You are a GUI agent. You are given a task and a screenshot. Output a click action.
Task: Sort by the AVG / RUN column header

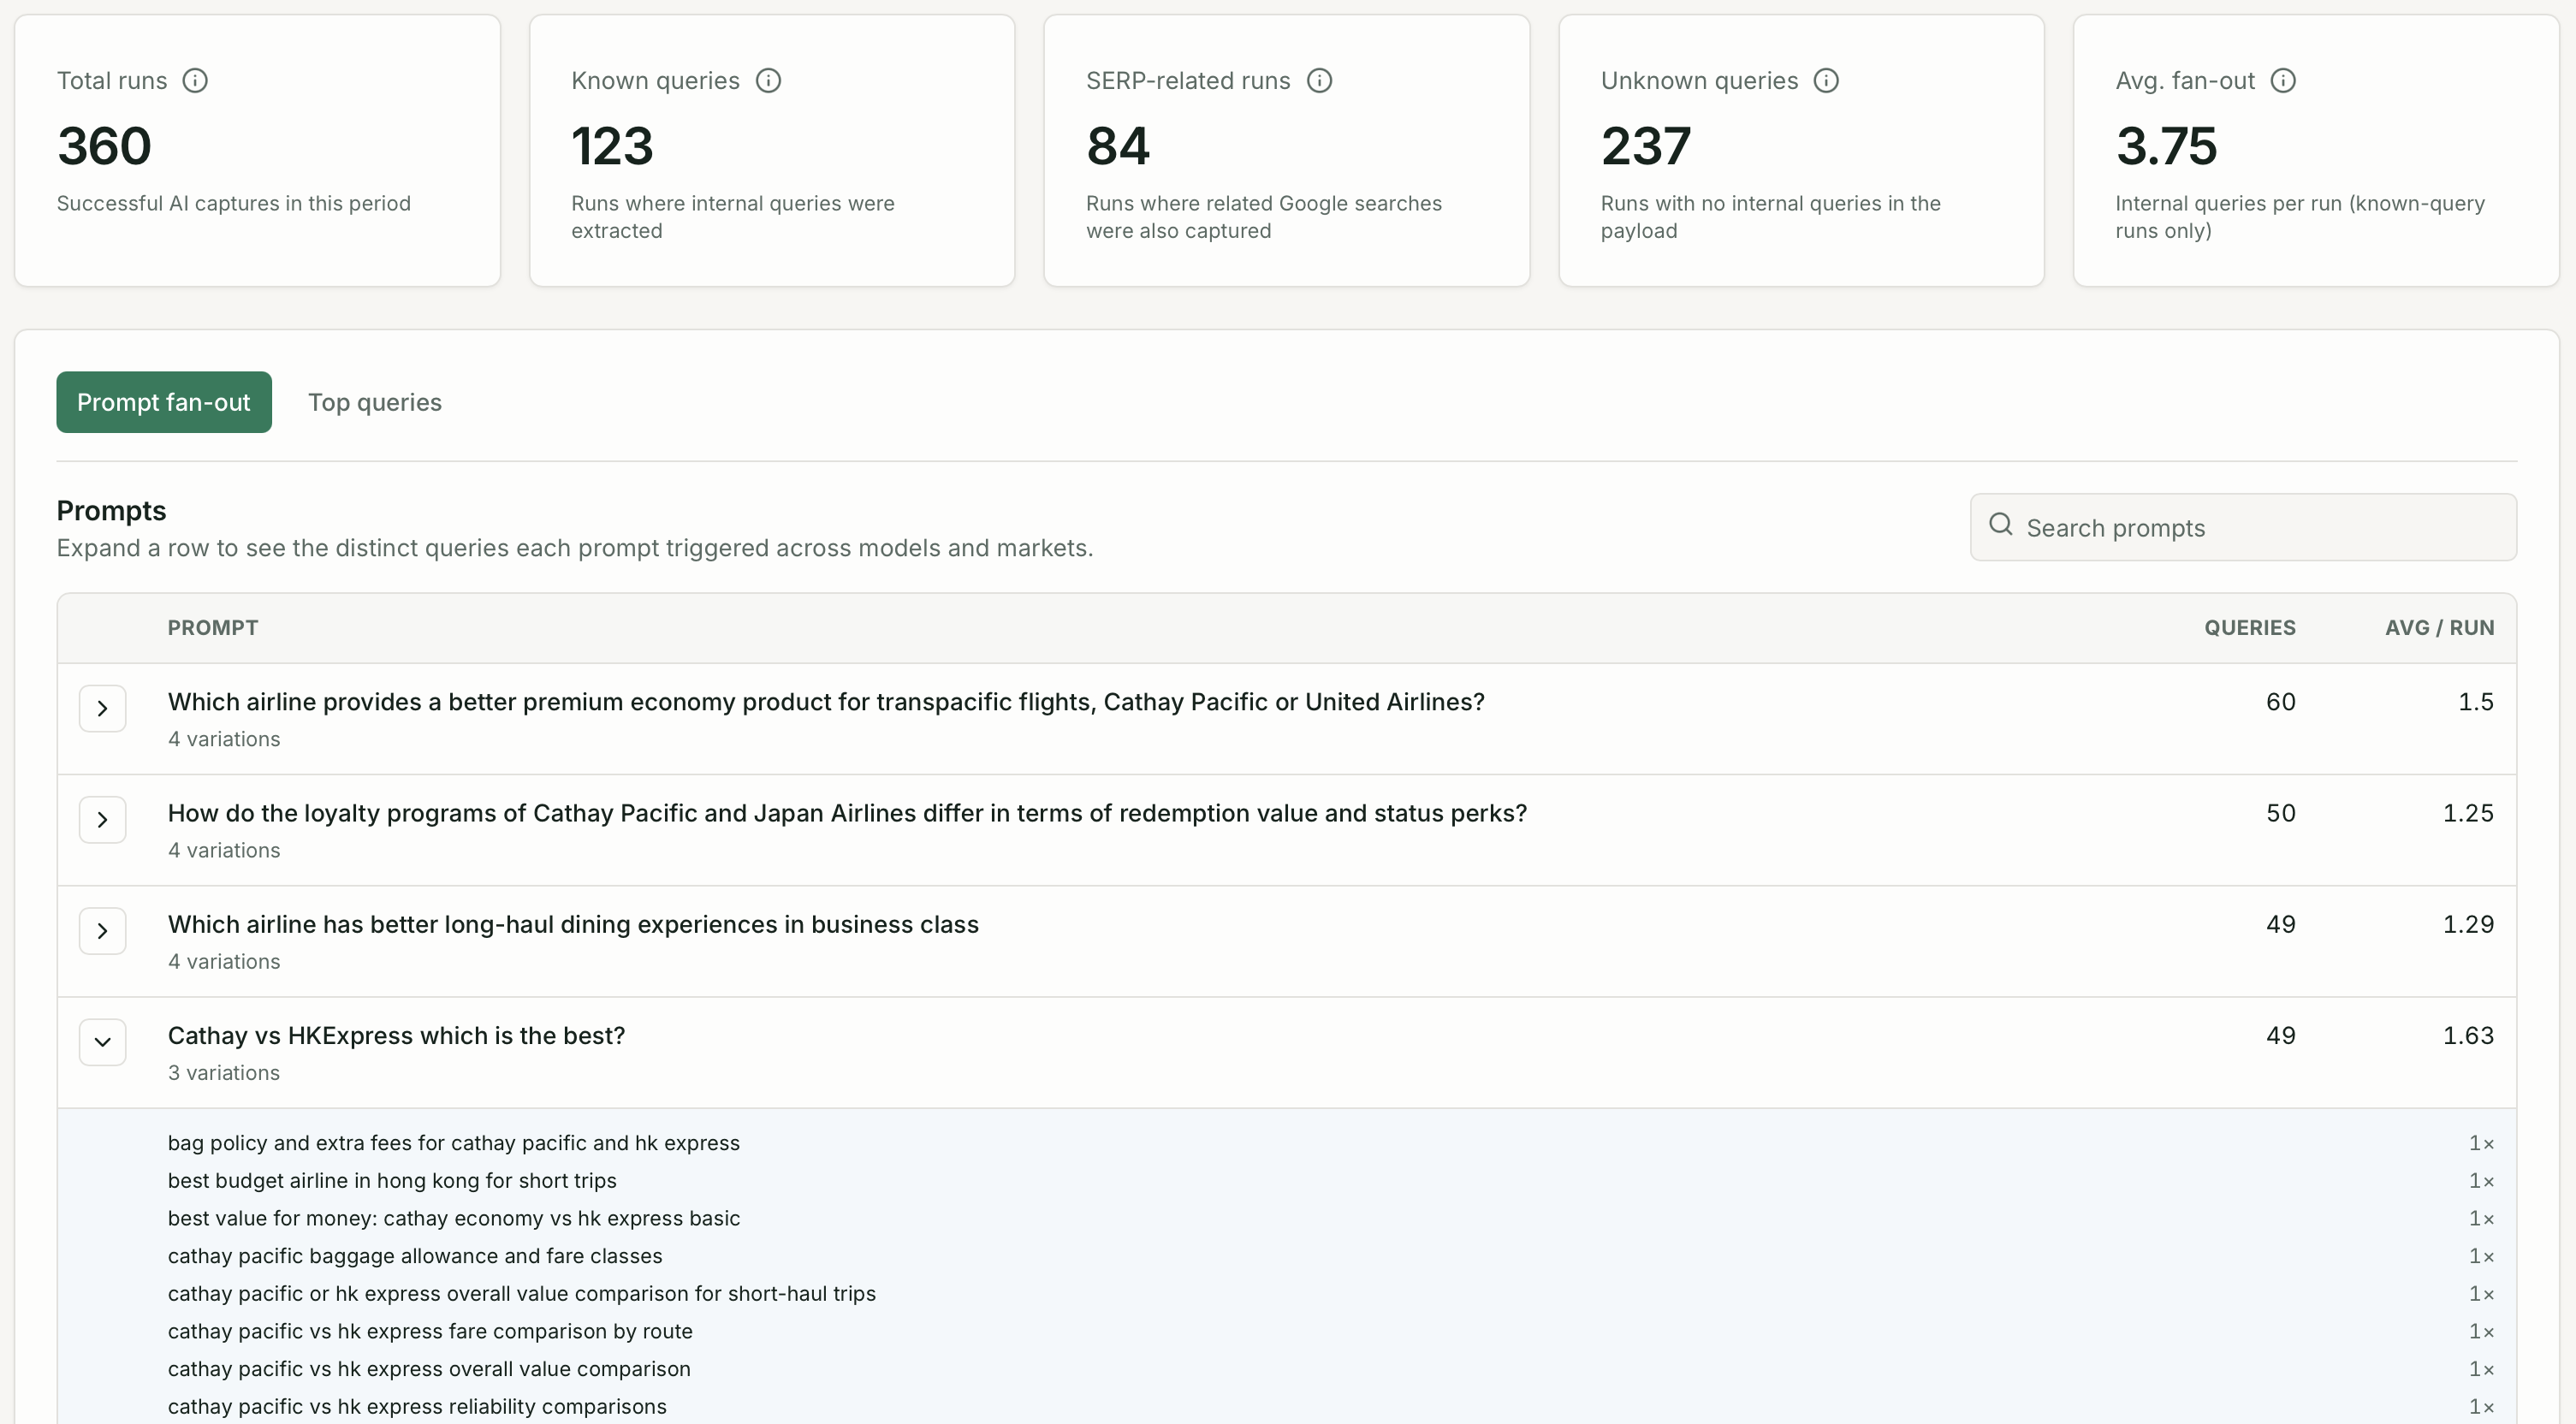2439,628
